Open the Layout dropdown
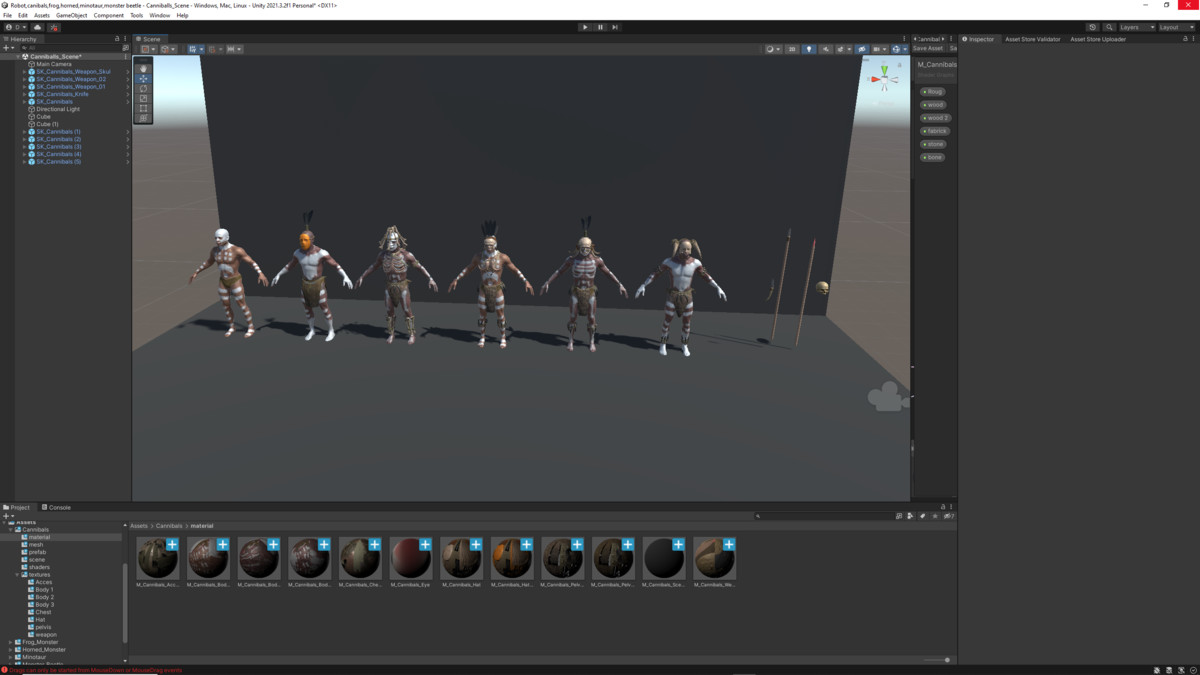The image size is (1200, 675). [x=1176, y=27]
